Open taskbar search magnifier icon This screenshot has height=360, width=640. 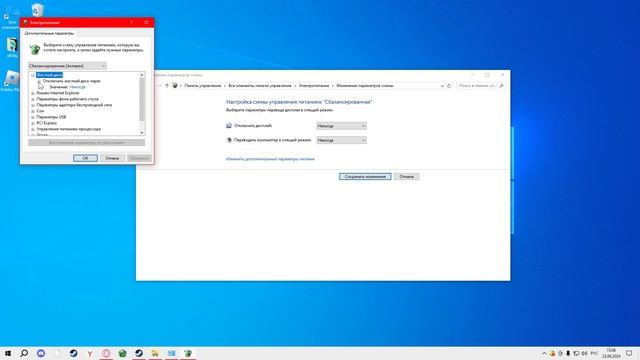coord(24,353)
